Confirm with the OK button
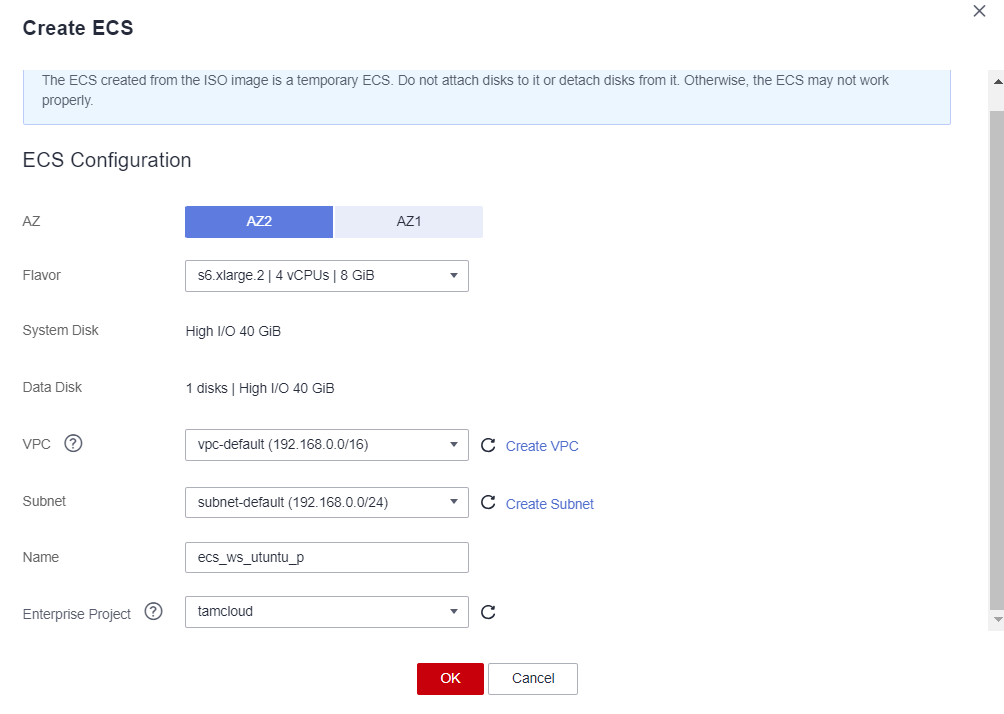The image size is (1004, 714). coord(450,678)
